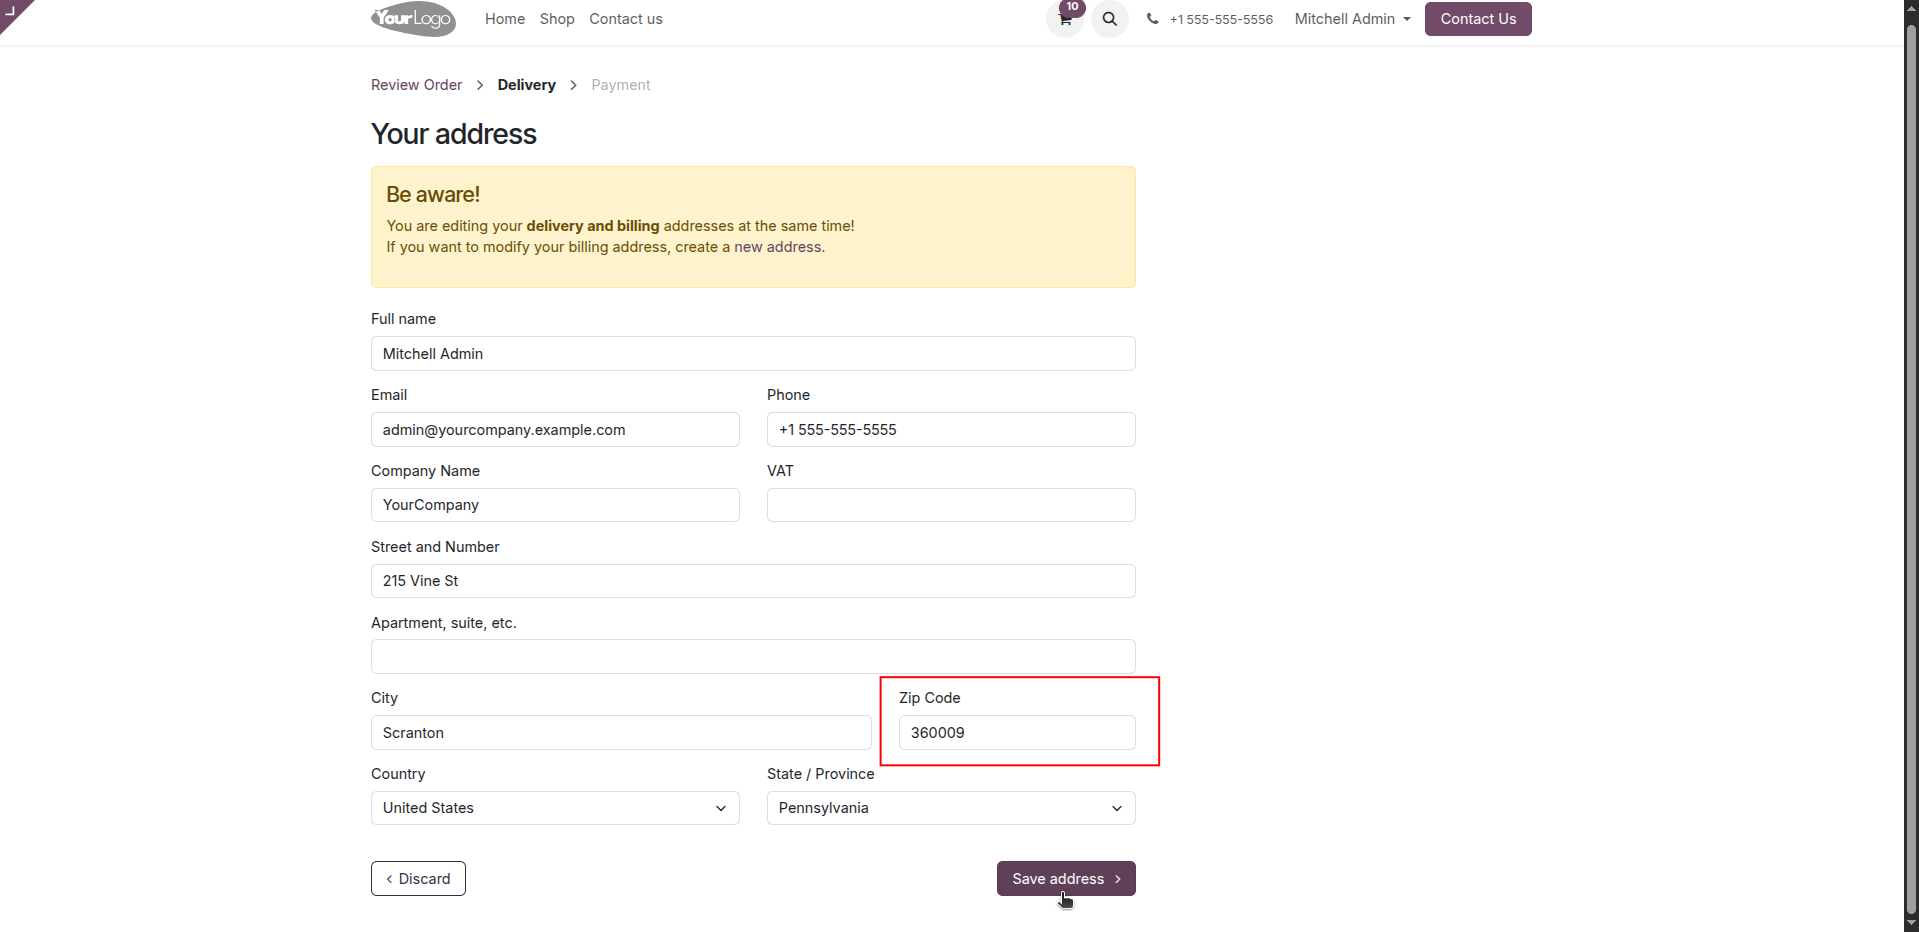Focus the Full name field

(753, 354)
